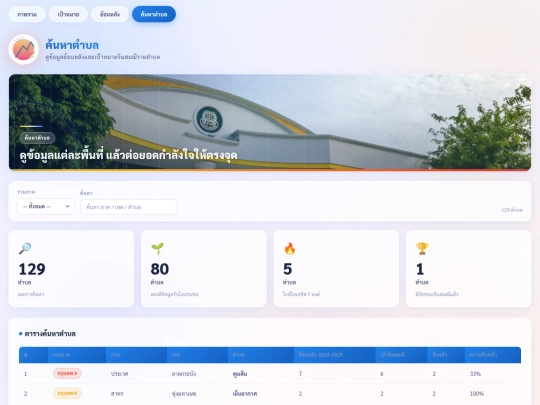
Task: Open the ย้อนหลัง history tab
Action: (110, 14)
